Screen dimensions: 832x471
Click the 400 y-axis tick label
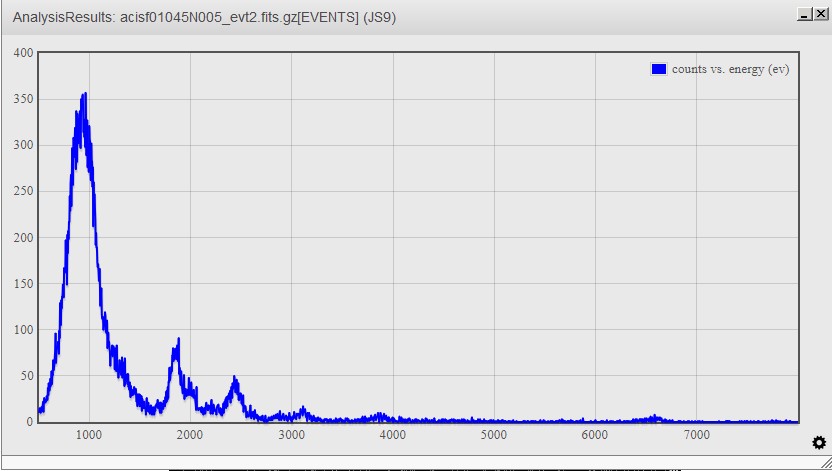point(22,53)
